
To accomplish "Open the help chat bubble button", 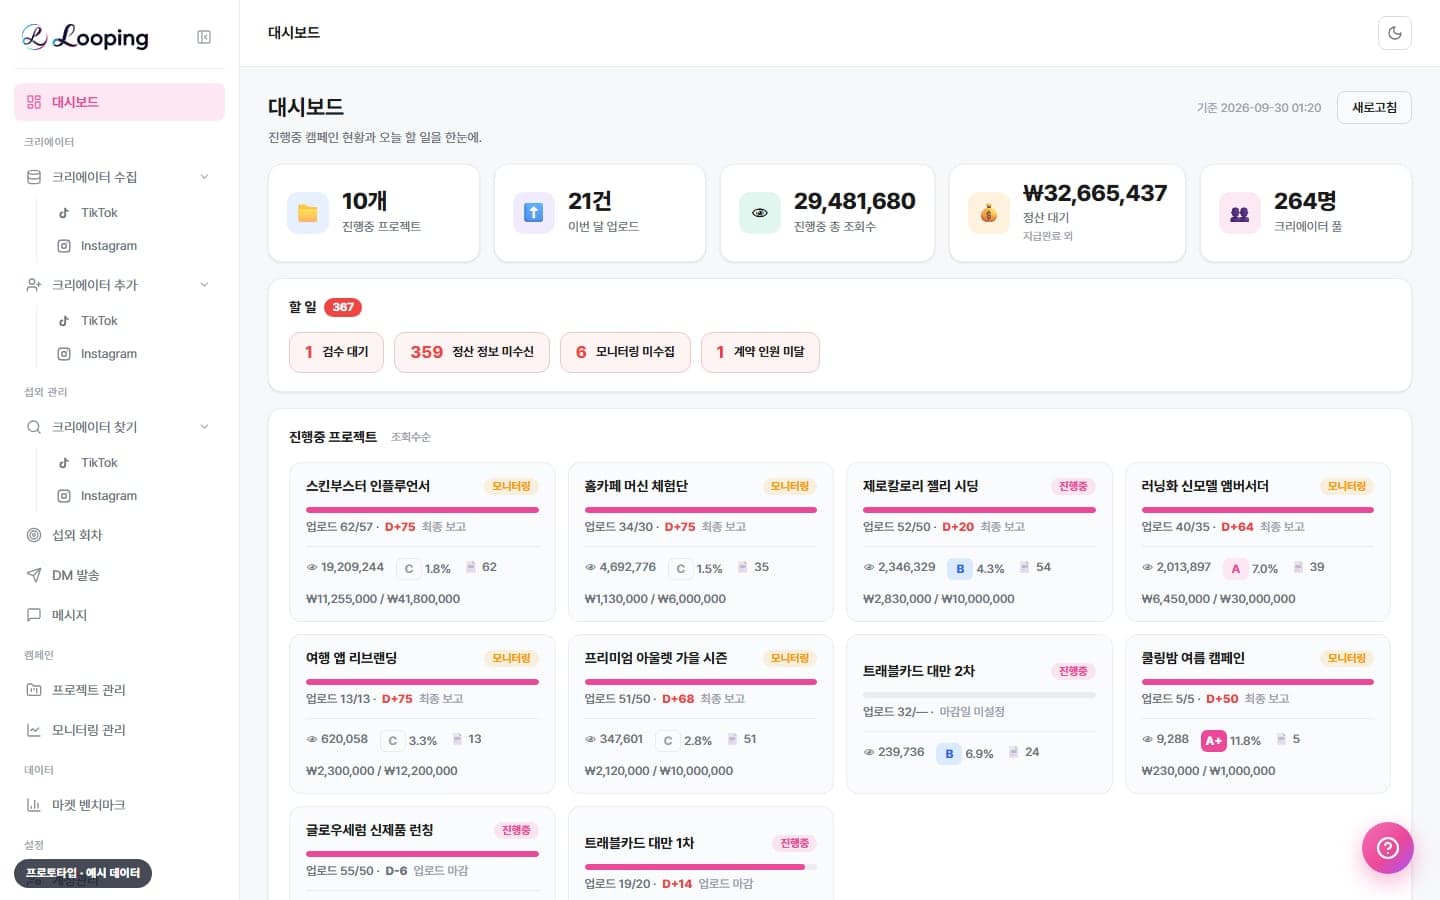I will coord(1388,848).
